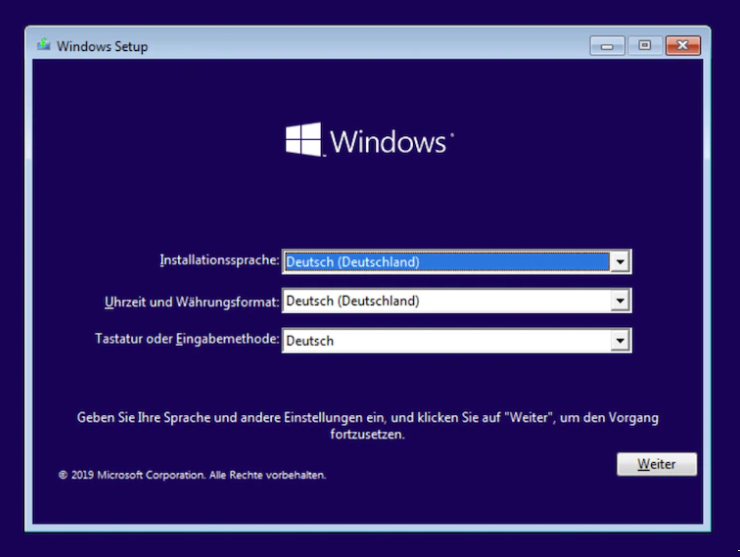The width and height of the screenshot is (740, 557).
Task: Close the Windows Setup window
Action: (682, 45)
